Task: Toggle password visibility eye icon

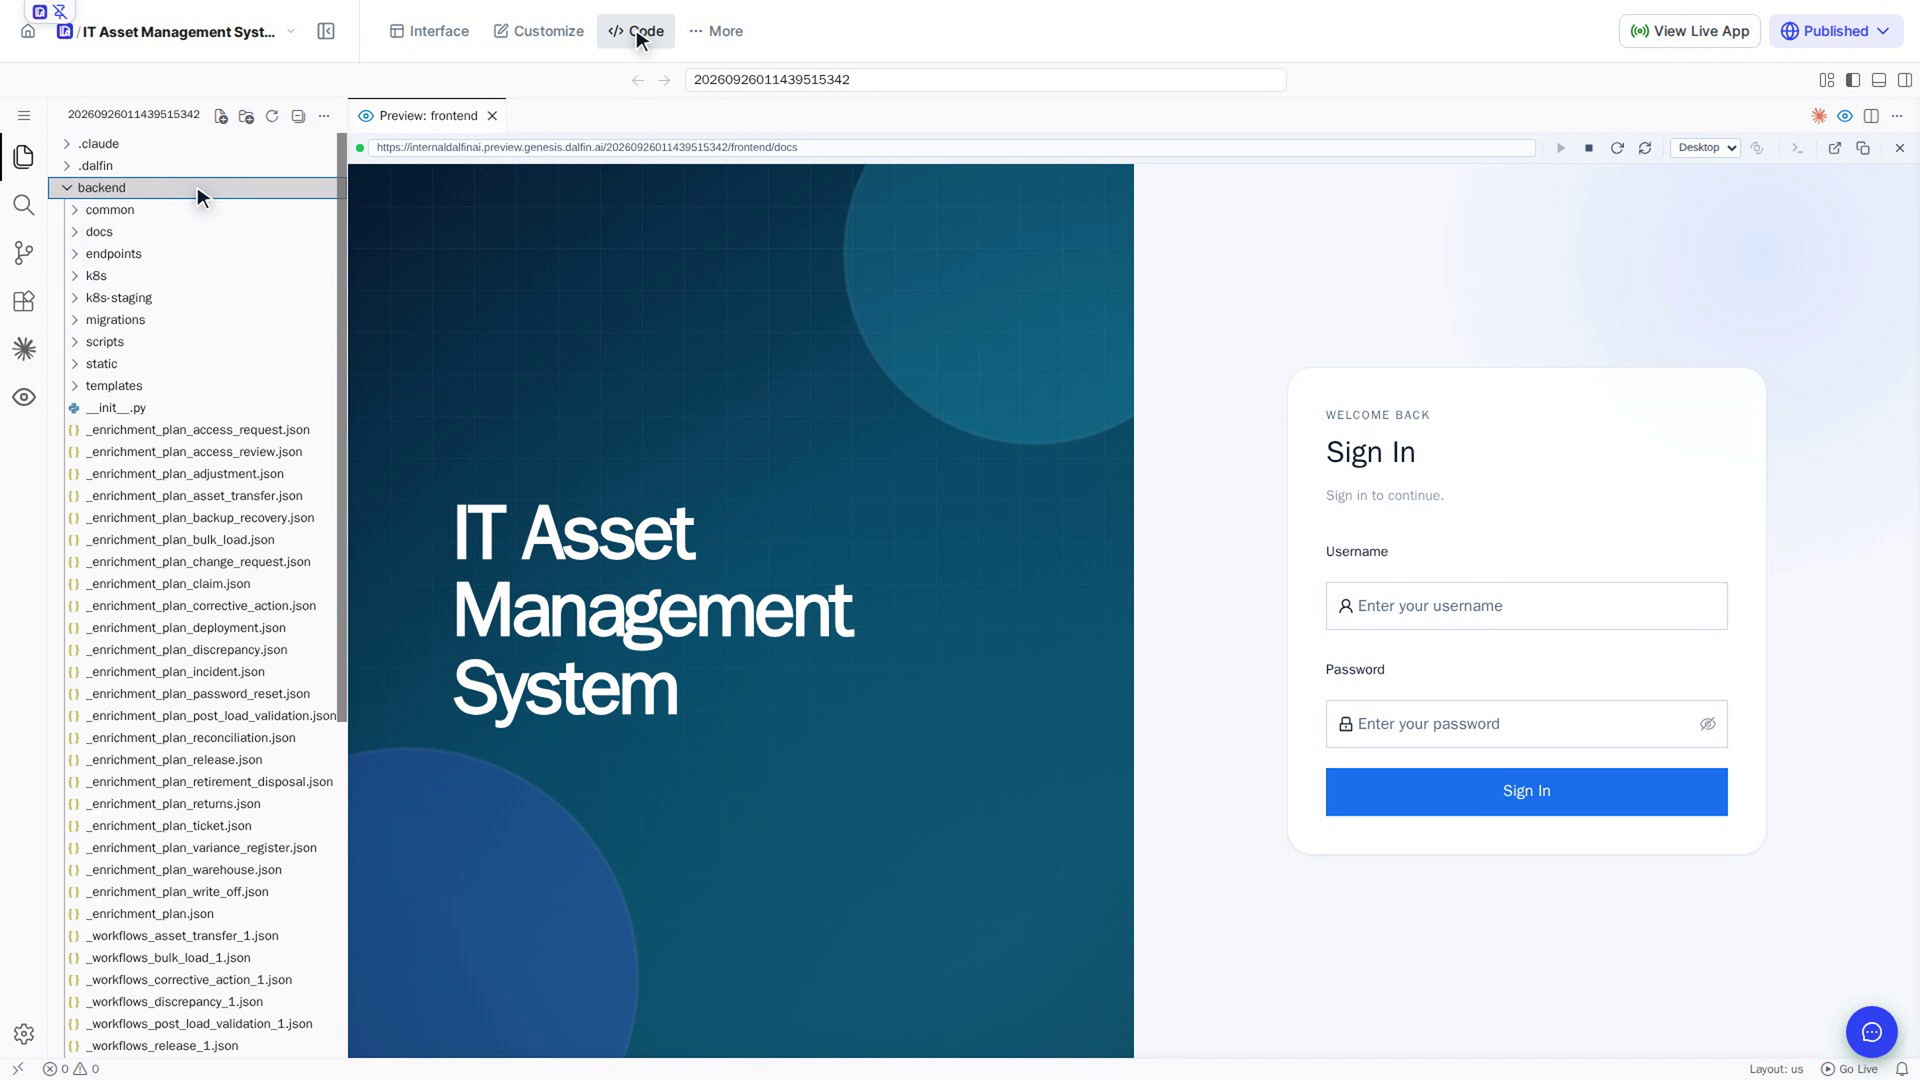Action: pos(1708,724)
